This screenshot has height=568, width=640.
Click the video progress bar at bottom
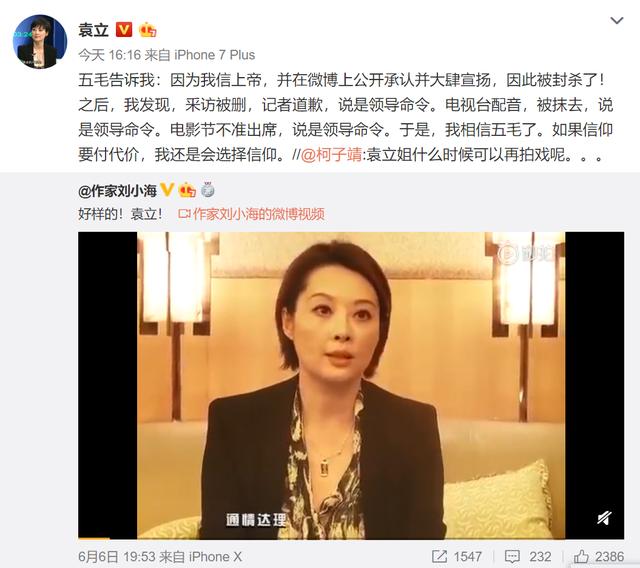[351, 538]
